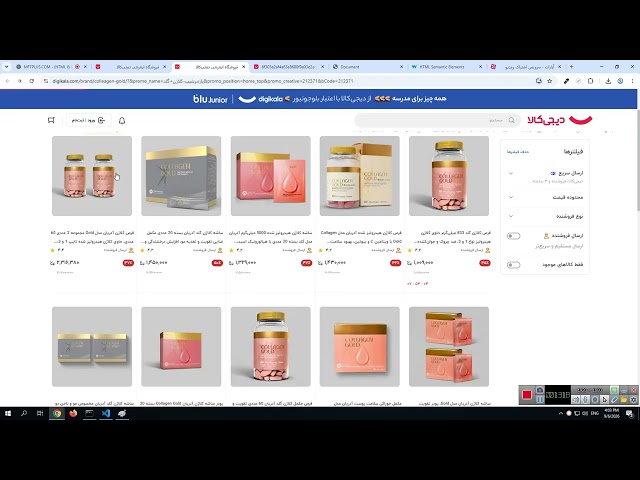Open the two small bottles product thumbnail

point(92,176)
